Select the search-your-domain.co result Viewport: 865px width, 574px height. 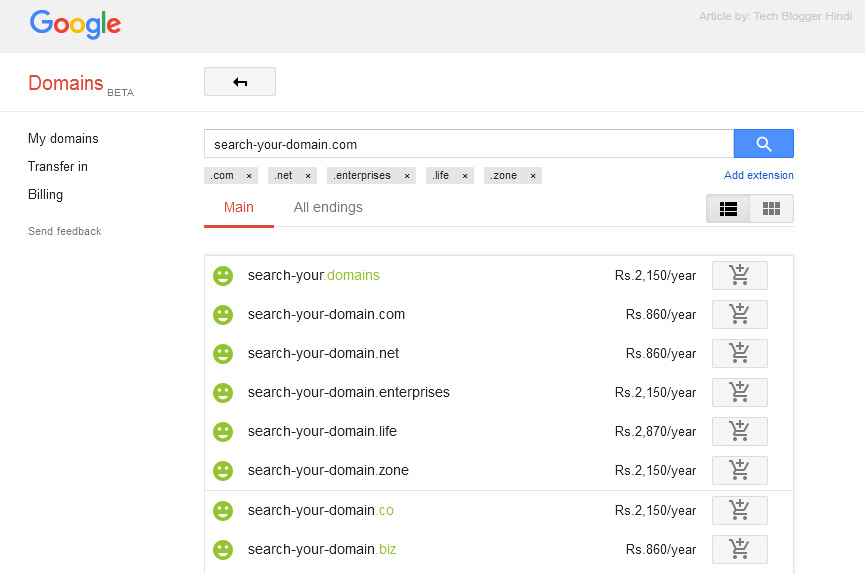(x=321, y=511)
